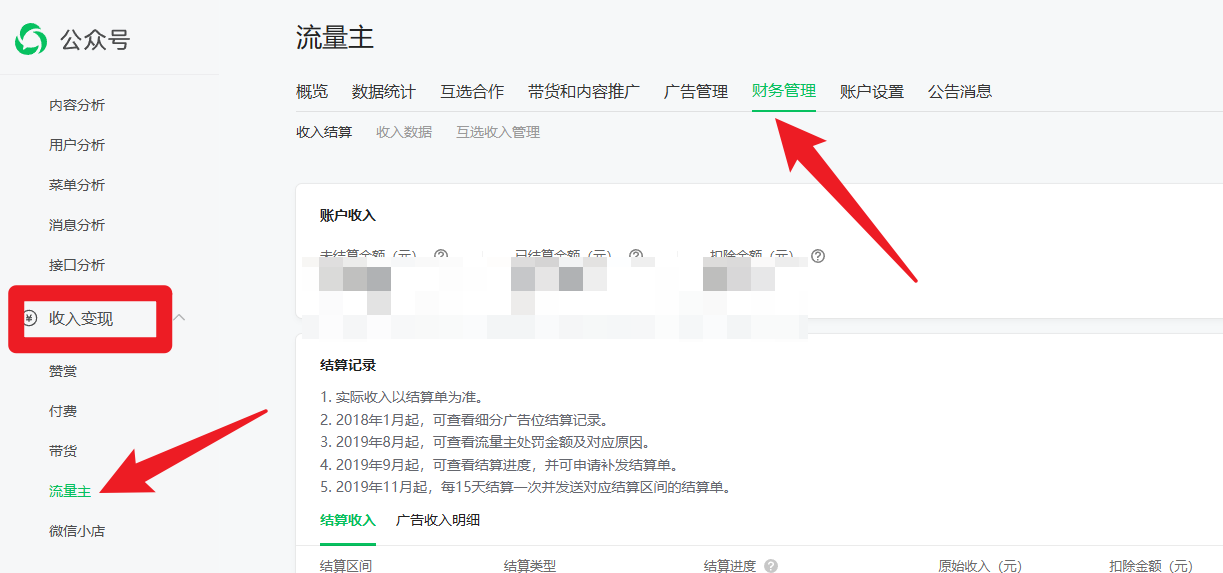Open 用户分析 in the sidebar
Image resolution: width=1223 pixels, height=573 pixels.
point(77,145)
